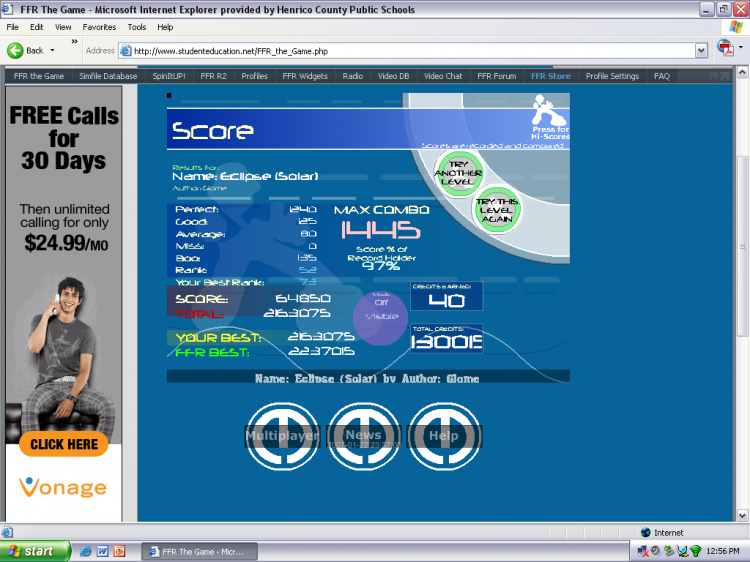Open the Profile Settings tab
Screen dimensions: 750x562
click(x=612, y=76)
